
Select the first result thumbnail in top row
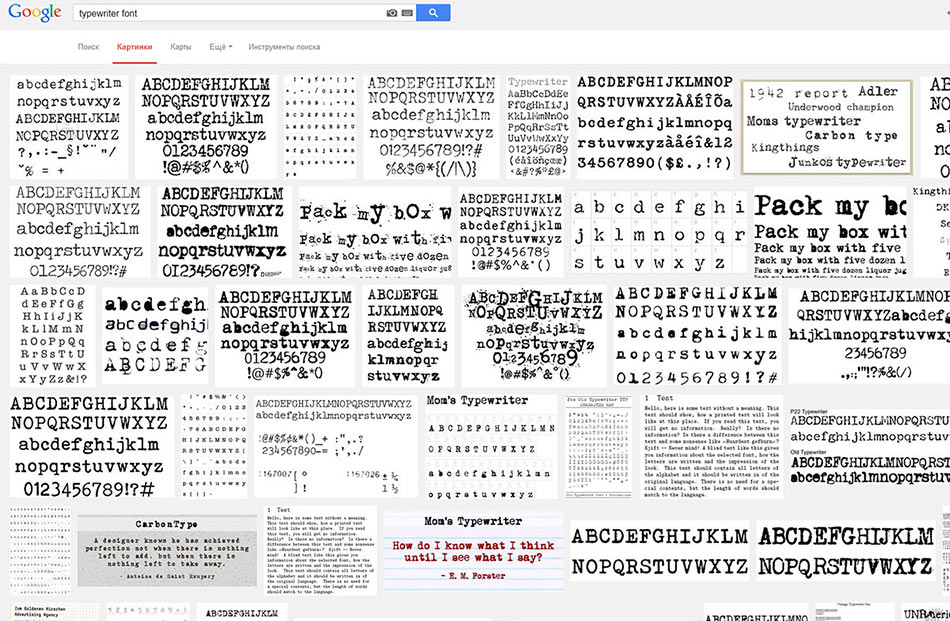pos(69,127)
